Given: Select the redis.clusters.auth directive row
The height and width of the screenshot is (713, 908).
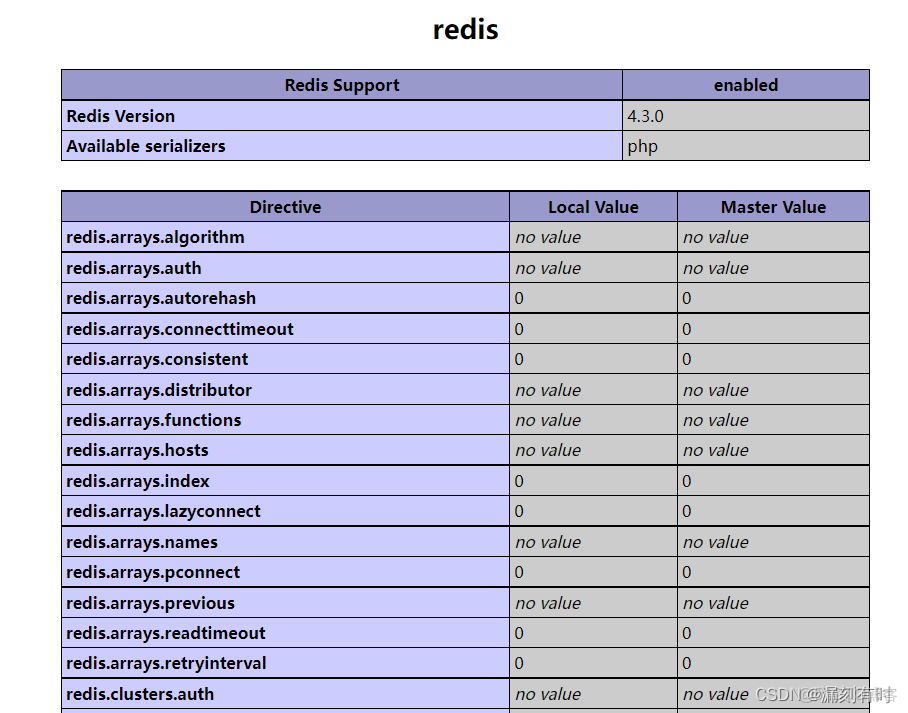Looking at the screenshot, I should pyautogui.click(x=141, y=694).
